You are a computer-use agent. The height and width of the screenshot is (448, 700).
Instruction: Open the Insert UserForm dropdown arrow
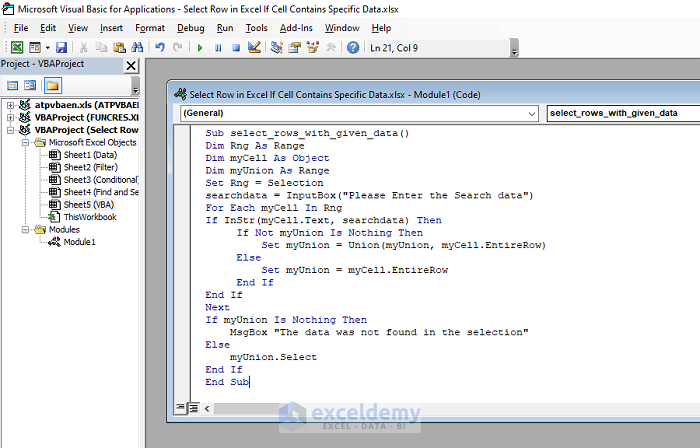click(47, 47)
